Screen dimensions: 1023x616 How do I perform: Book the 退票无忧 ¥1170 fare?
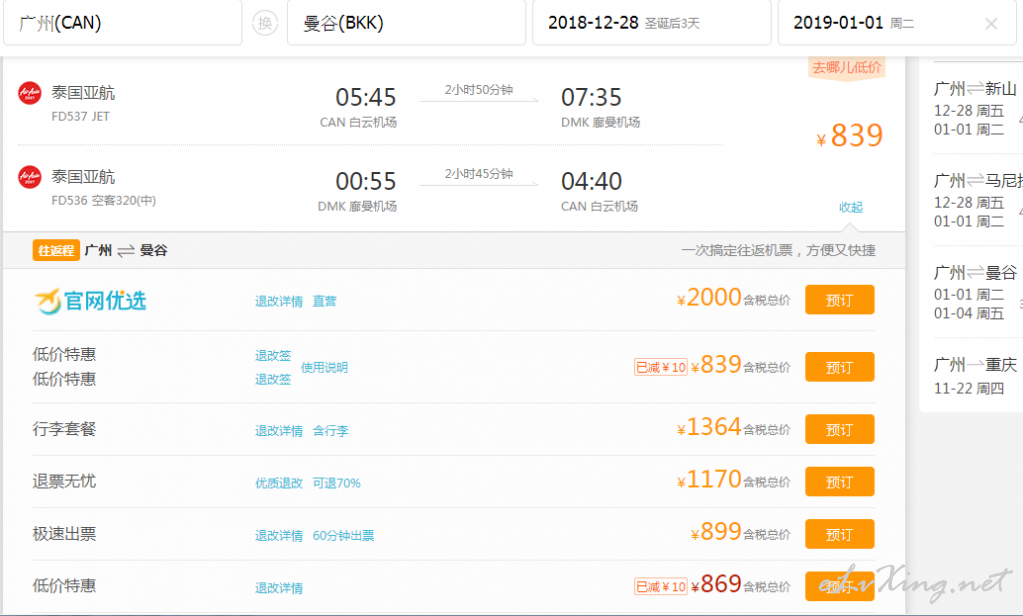click(x=840, y=482)
